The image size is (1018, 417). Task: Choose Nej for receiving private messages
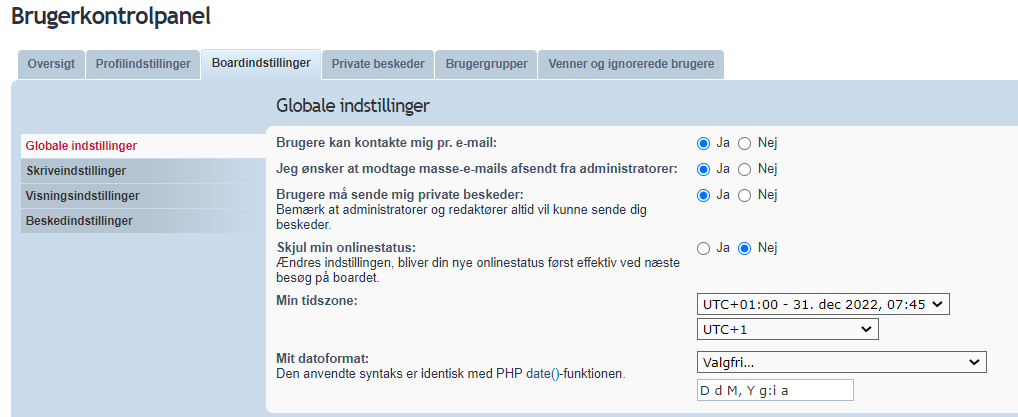tap(745, 195)
